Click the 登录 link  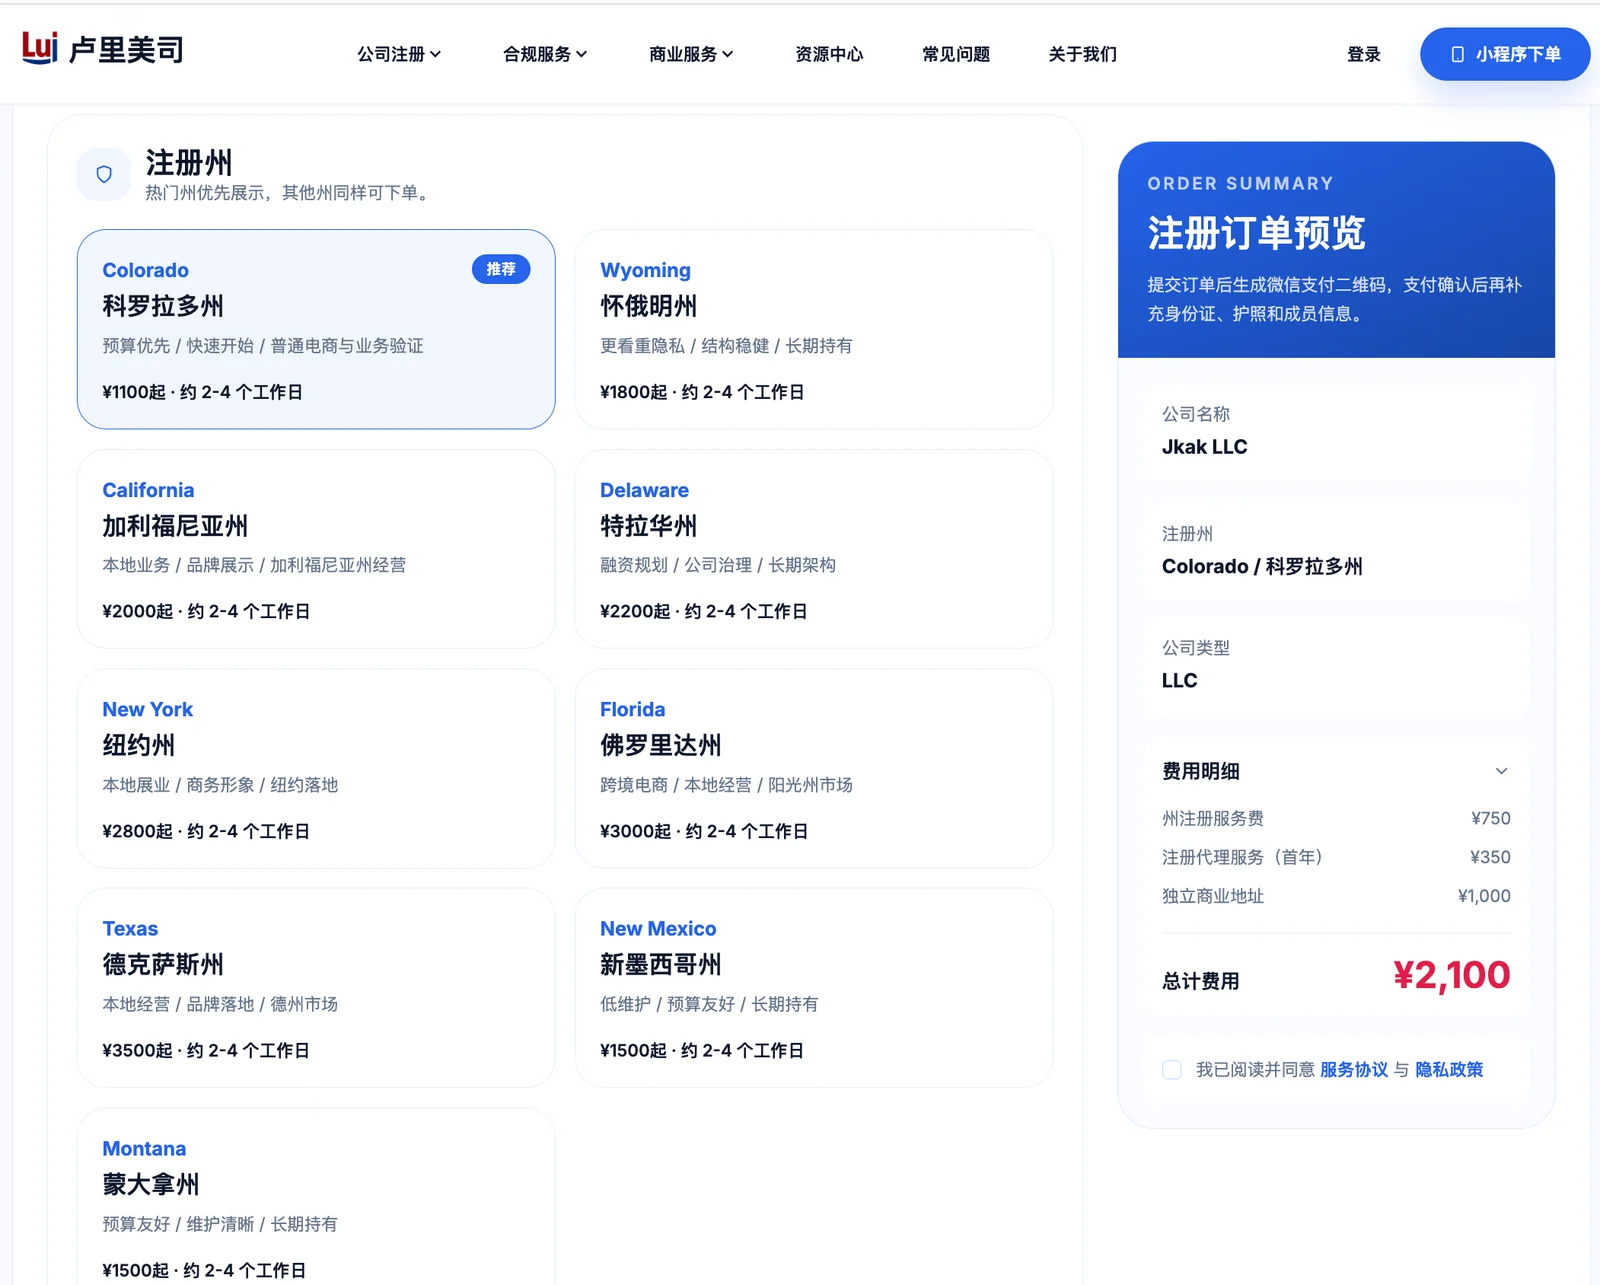tap(1364, 54)
